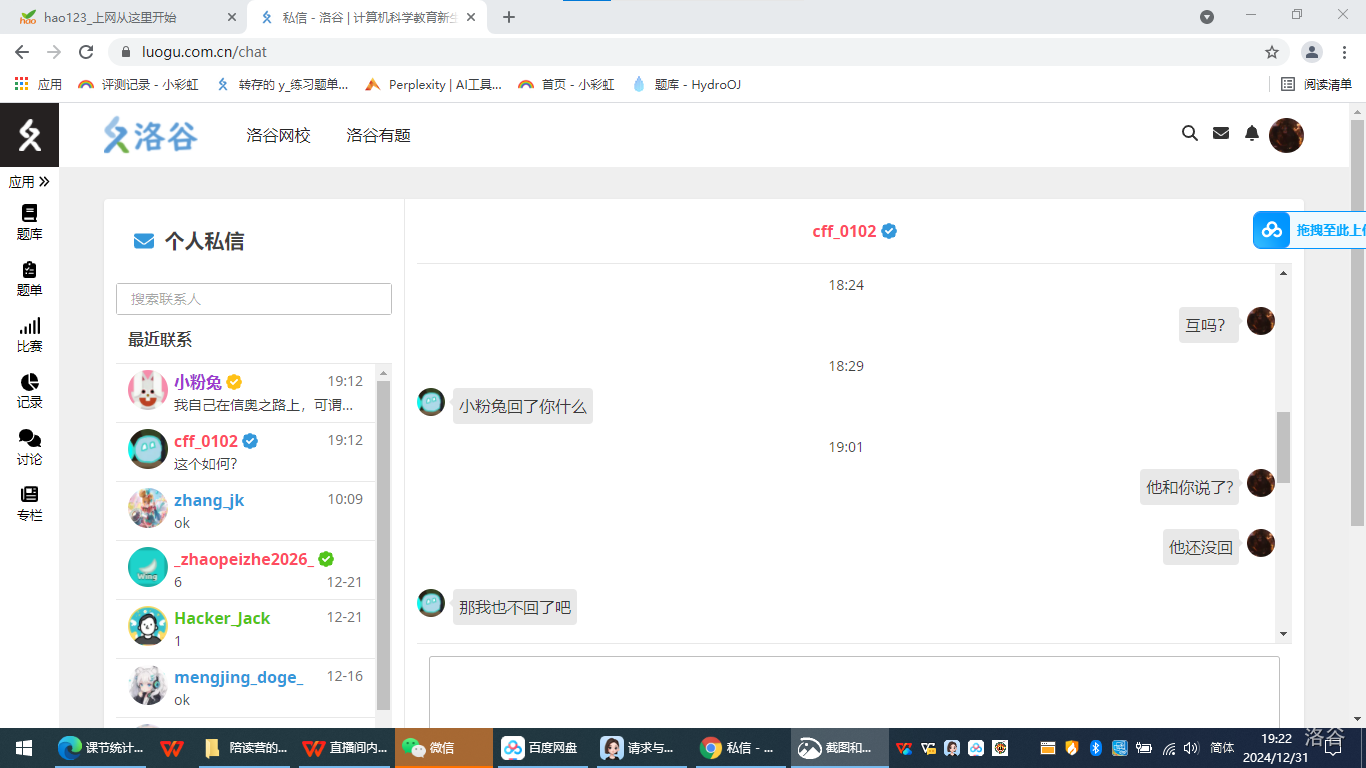The image size is (1366, 768).
Task: Click the message text input box
Action: point(854,690)
